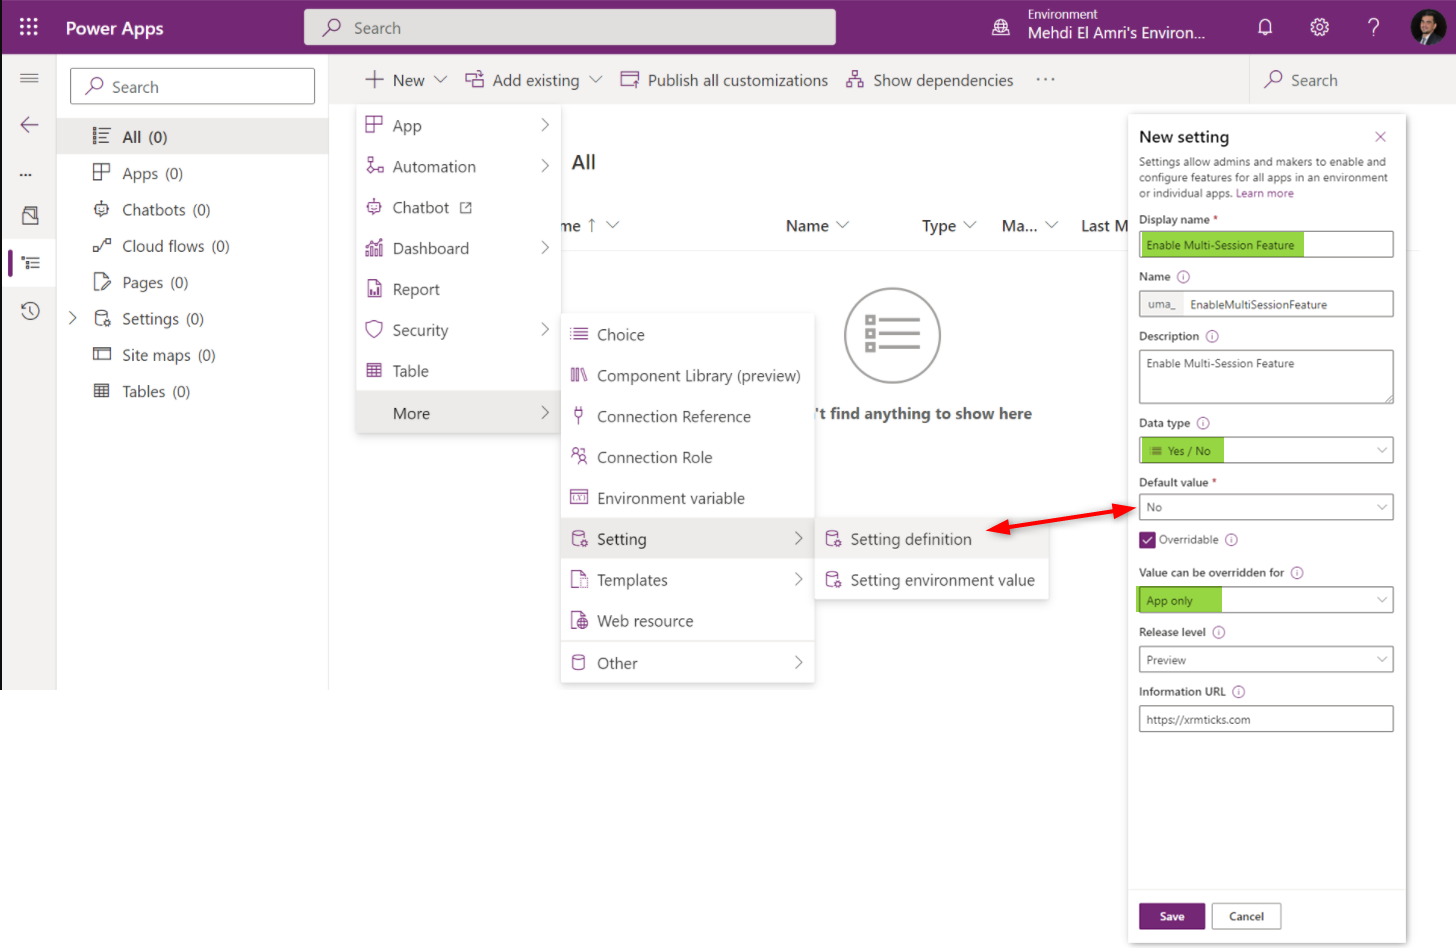The image size is (1456, 948).
Task: Click the hamburger menu icon
Action: tap(29, 78)
